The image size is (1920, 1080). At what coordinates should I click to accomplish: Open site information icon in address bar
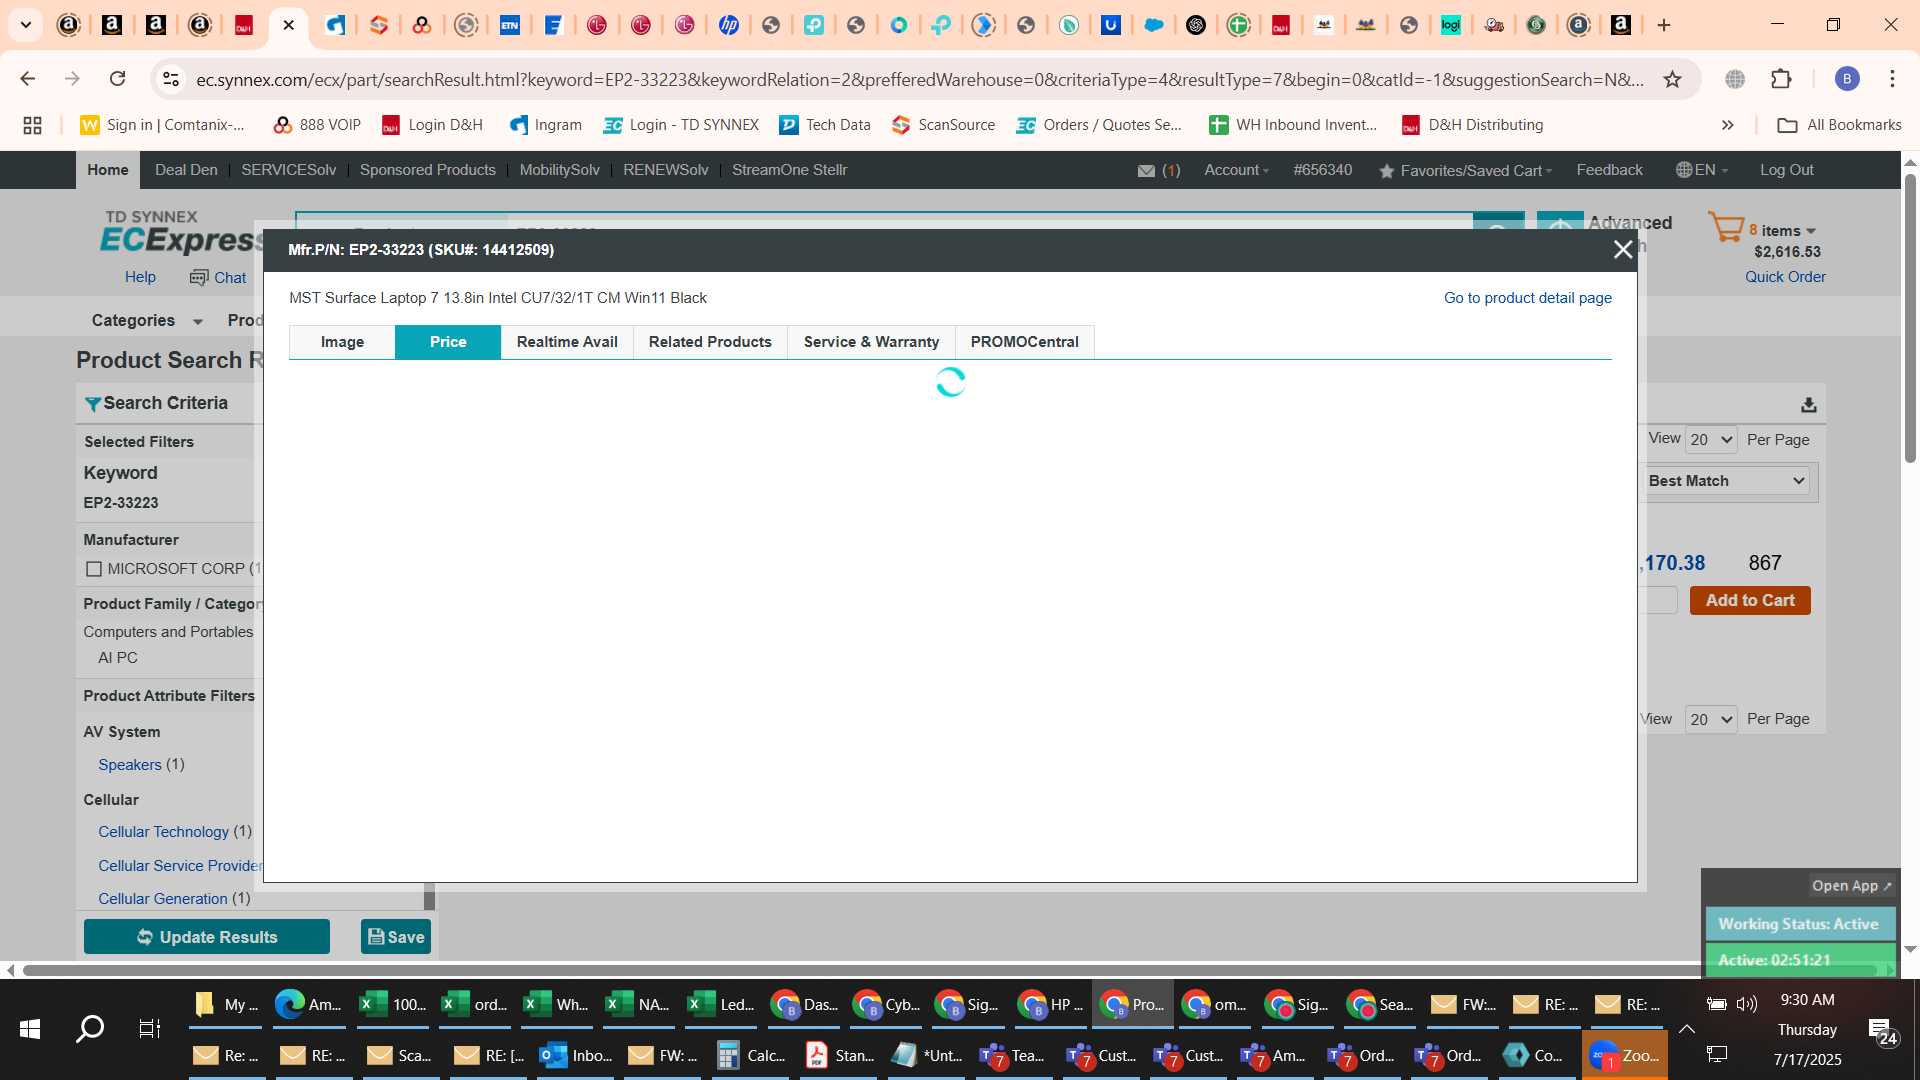pos(171,79)
